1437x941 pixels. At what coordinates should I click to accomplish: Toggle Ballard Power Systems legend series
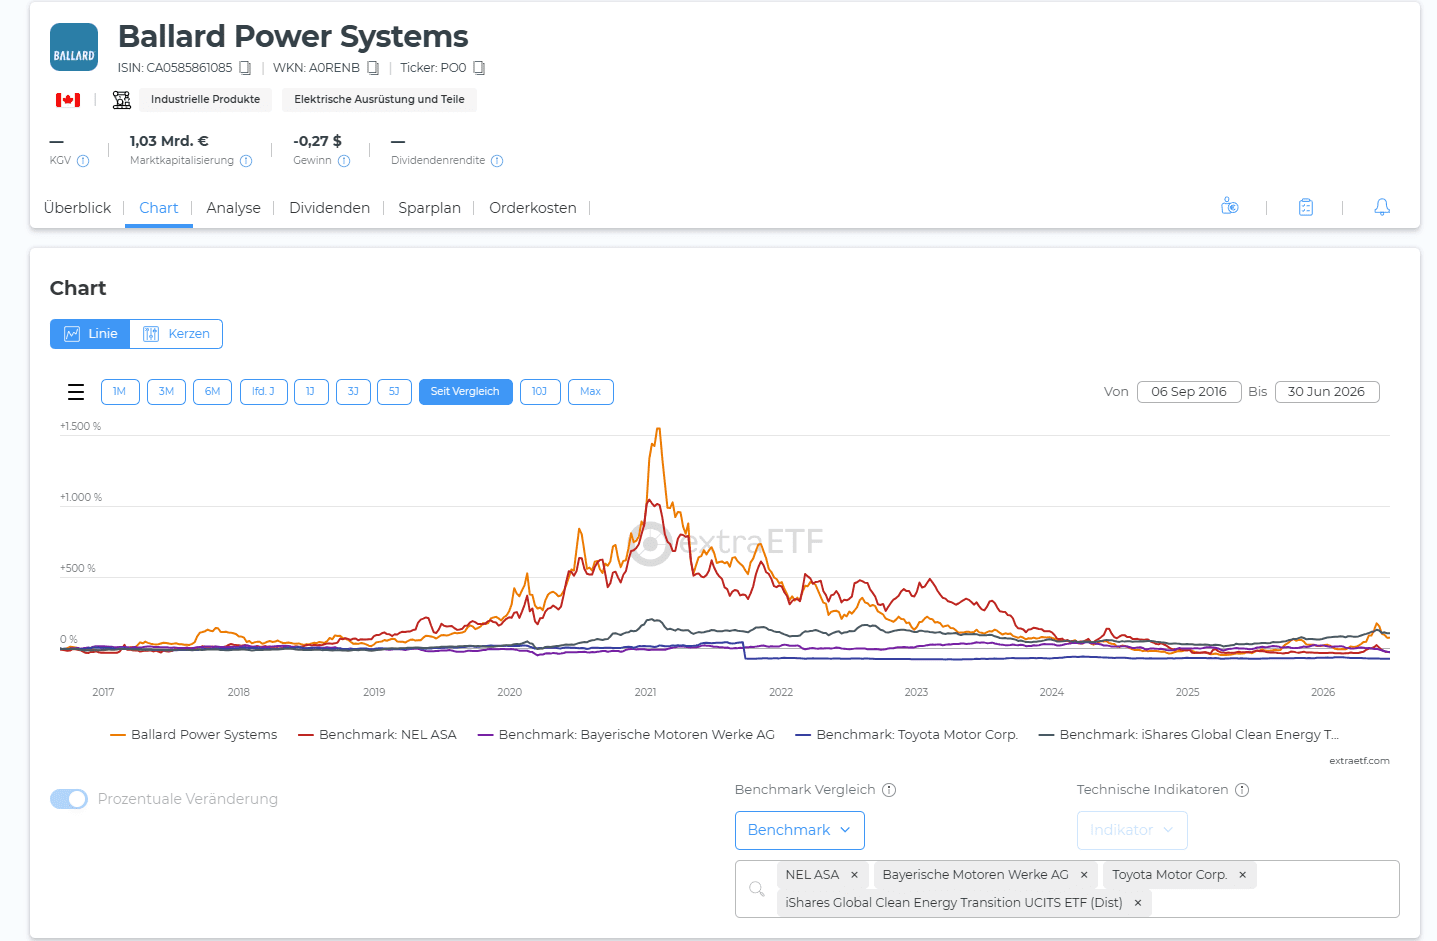194,735
